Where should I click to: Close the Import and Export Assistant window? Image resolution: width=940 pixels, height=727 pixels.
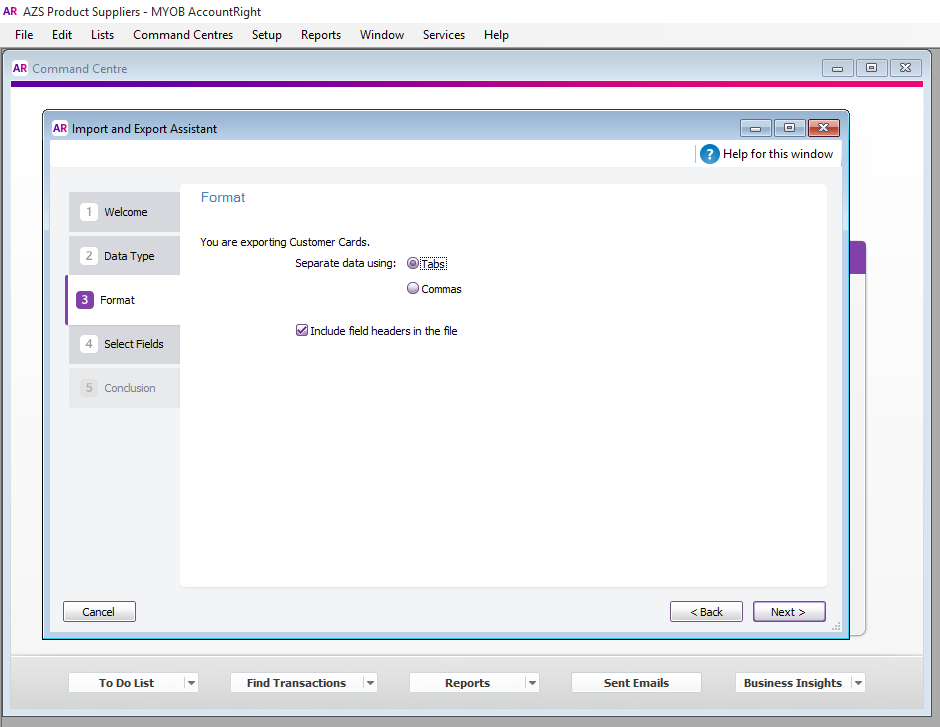824,128
